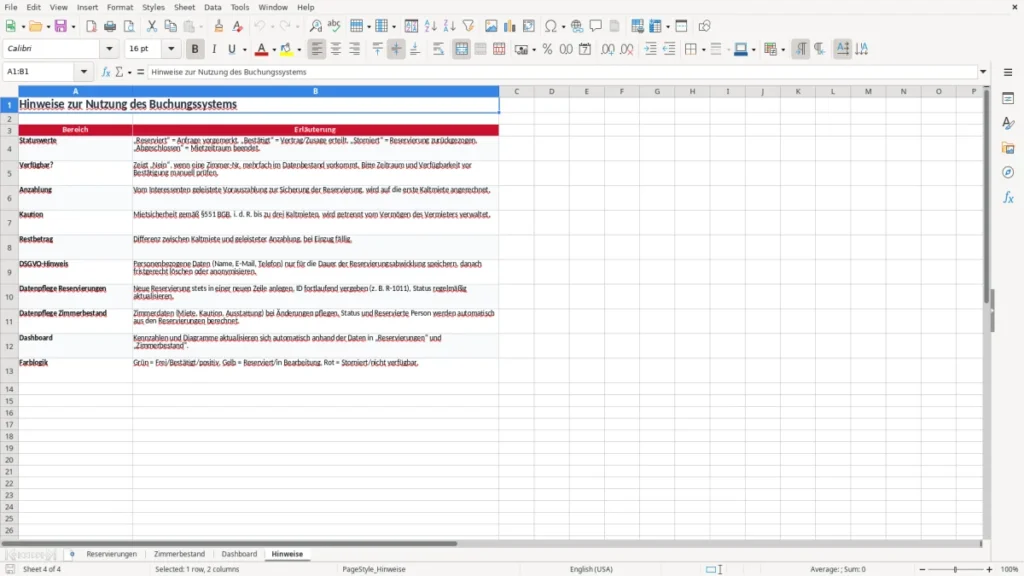Toggle Wrap Text
The width and height of the screenshot is (1024, 576).
[x=438, y=49]
